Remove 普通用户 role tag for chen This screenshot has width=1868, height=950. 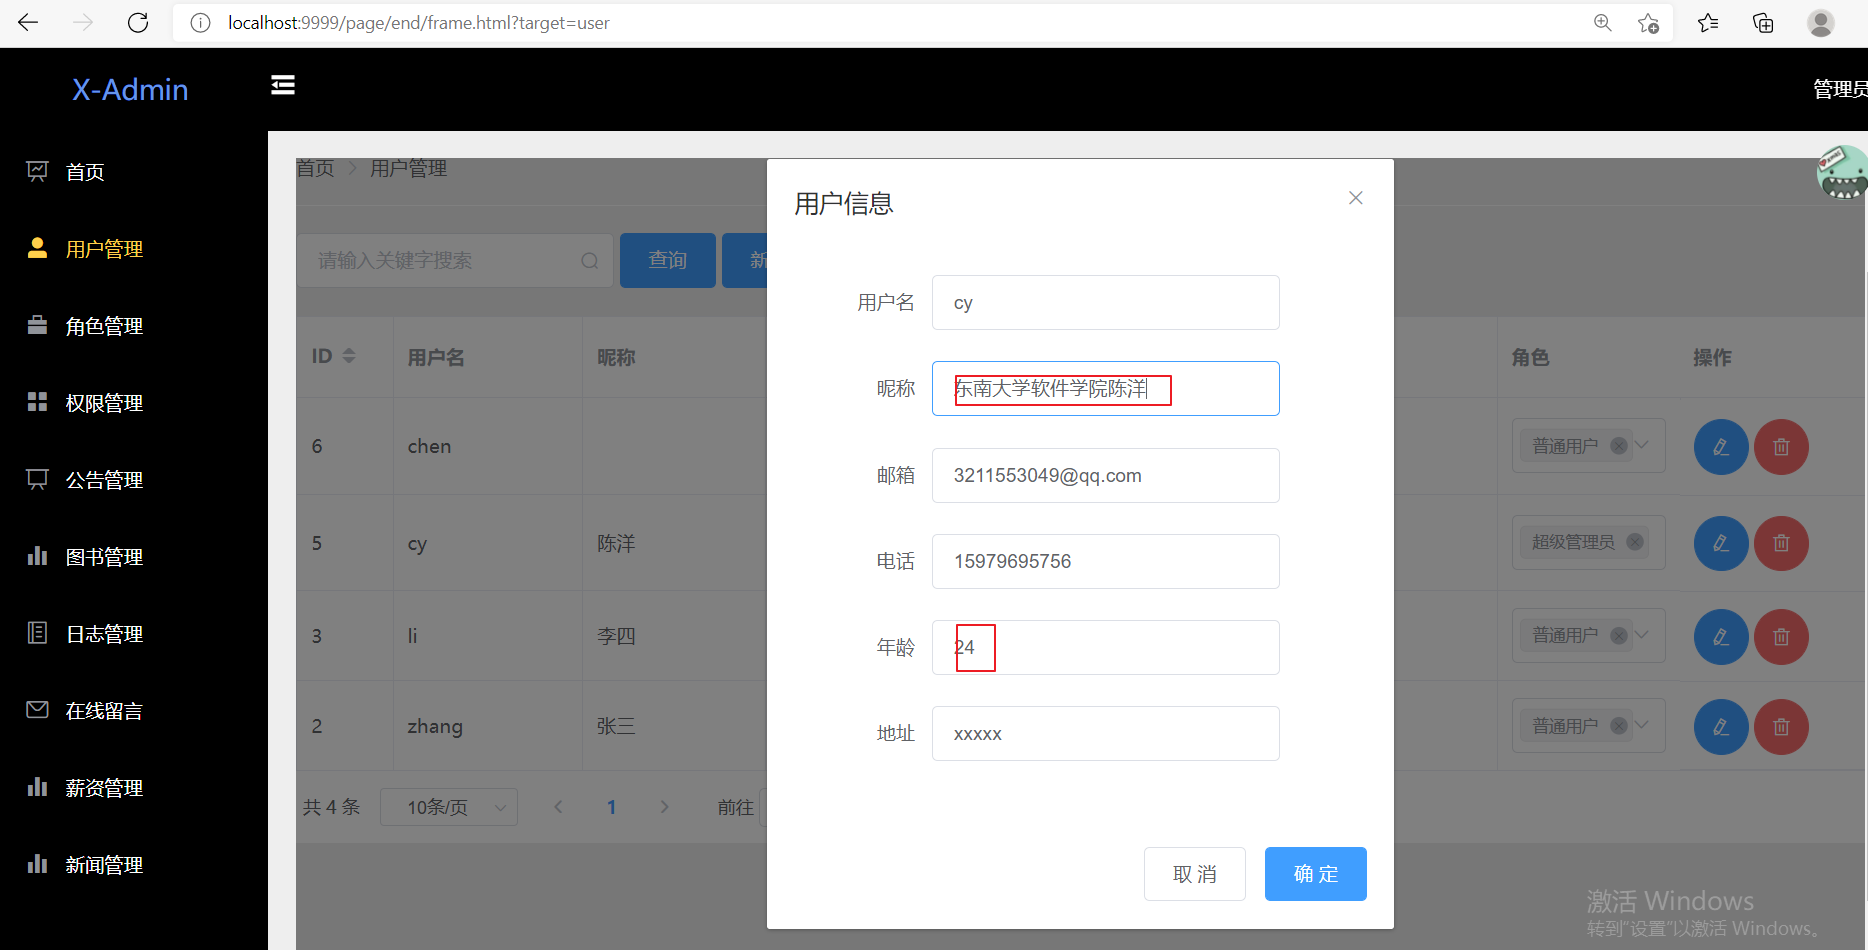pos(1618,446)
